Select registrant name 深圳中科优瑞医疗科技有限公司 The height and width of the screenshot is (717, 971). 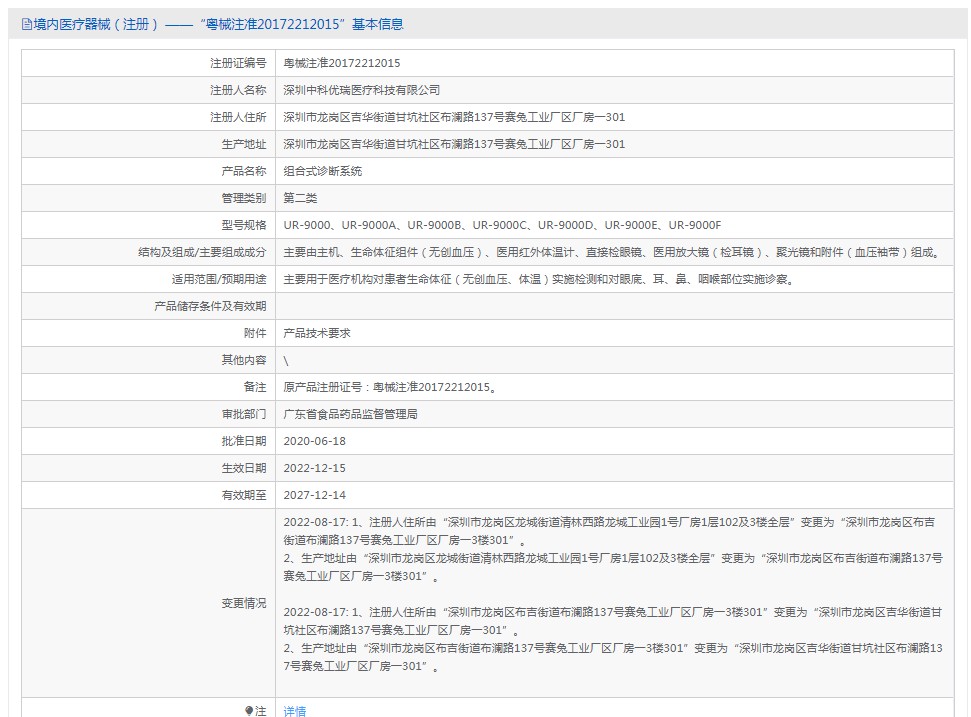(362, 90)
